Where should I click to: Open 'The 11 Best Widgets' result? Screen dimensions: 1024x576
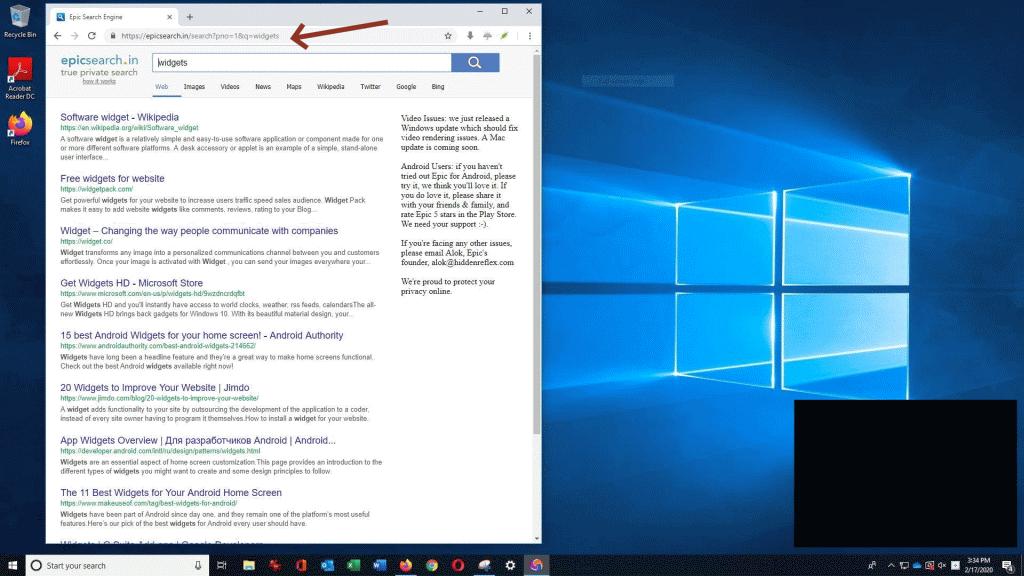171,492
